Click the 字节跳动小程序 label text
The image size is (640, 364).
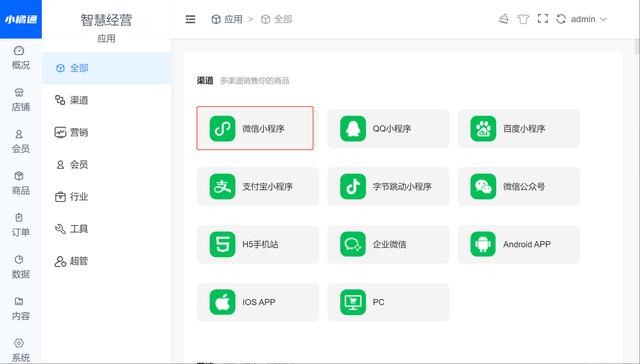pos(402,186)
